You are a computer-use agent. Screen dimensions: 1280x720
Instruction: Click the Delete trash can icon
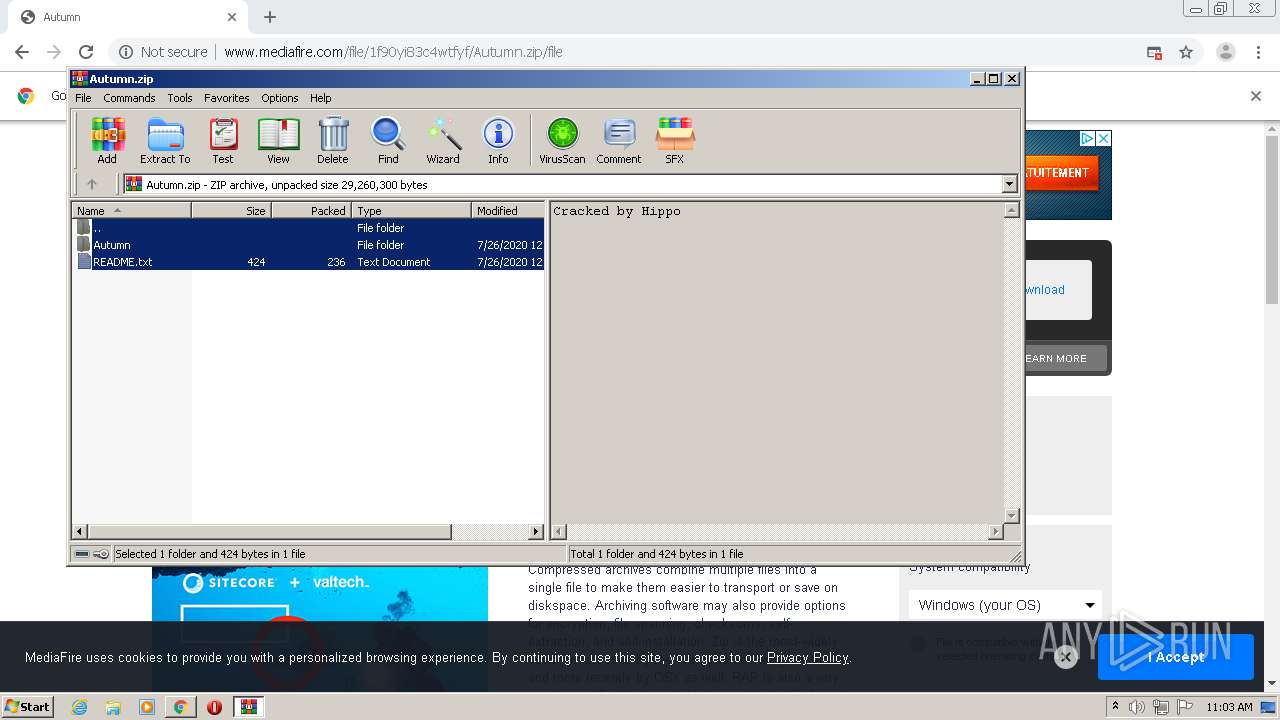pos(333,140)
